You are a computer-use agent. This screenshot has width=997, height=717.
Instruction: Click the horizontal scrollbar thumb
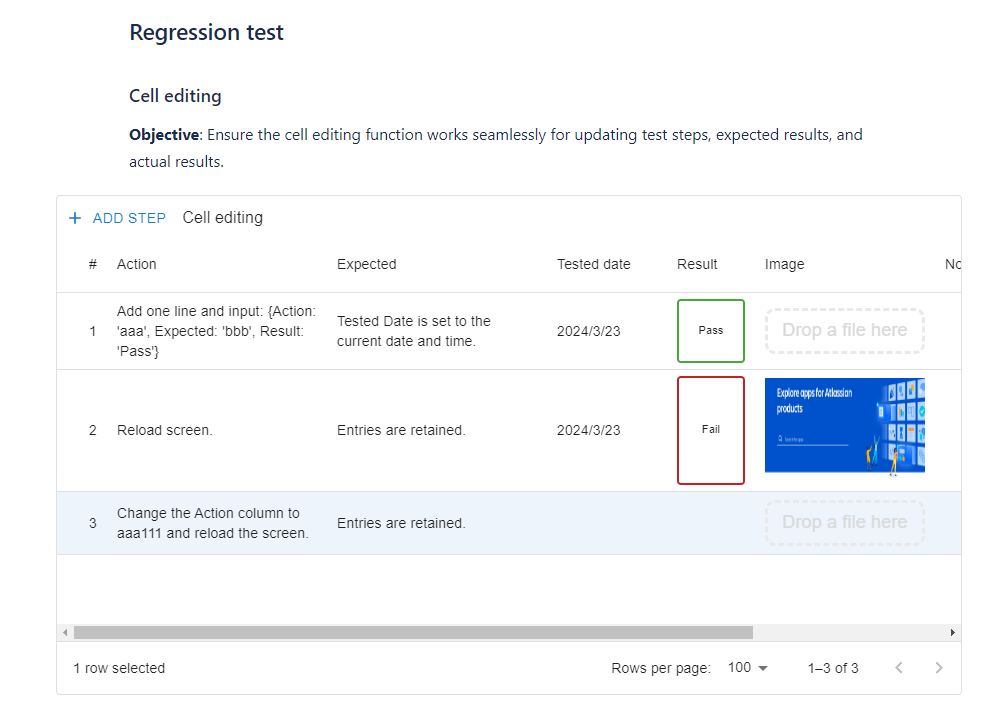pos(412,632)
